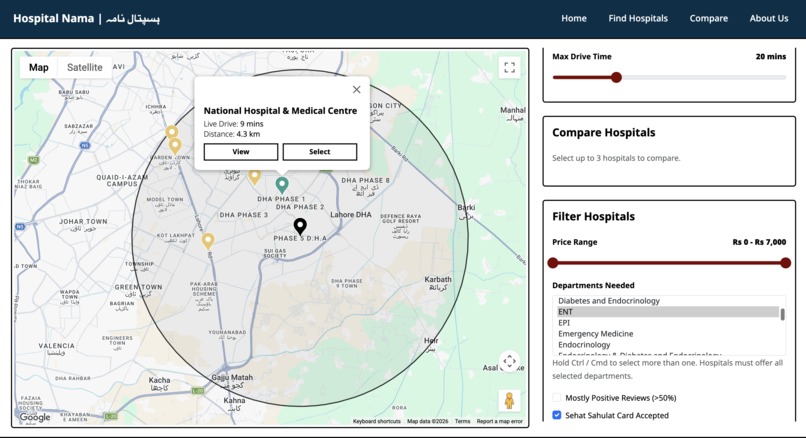The width and height of the screenshot is (806, 438).
Task: Select Emergency Medicine department option
Action: 668,334
